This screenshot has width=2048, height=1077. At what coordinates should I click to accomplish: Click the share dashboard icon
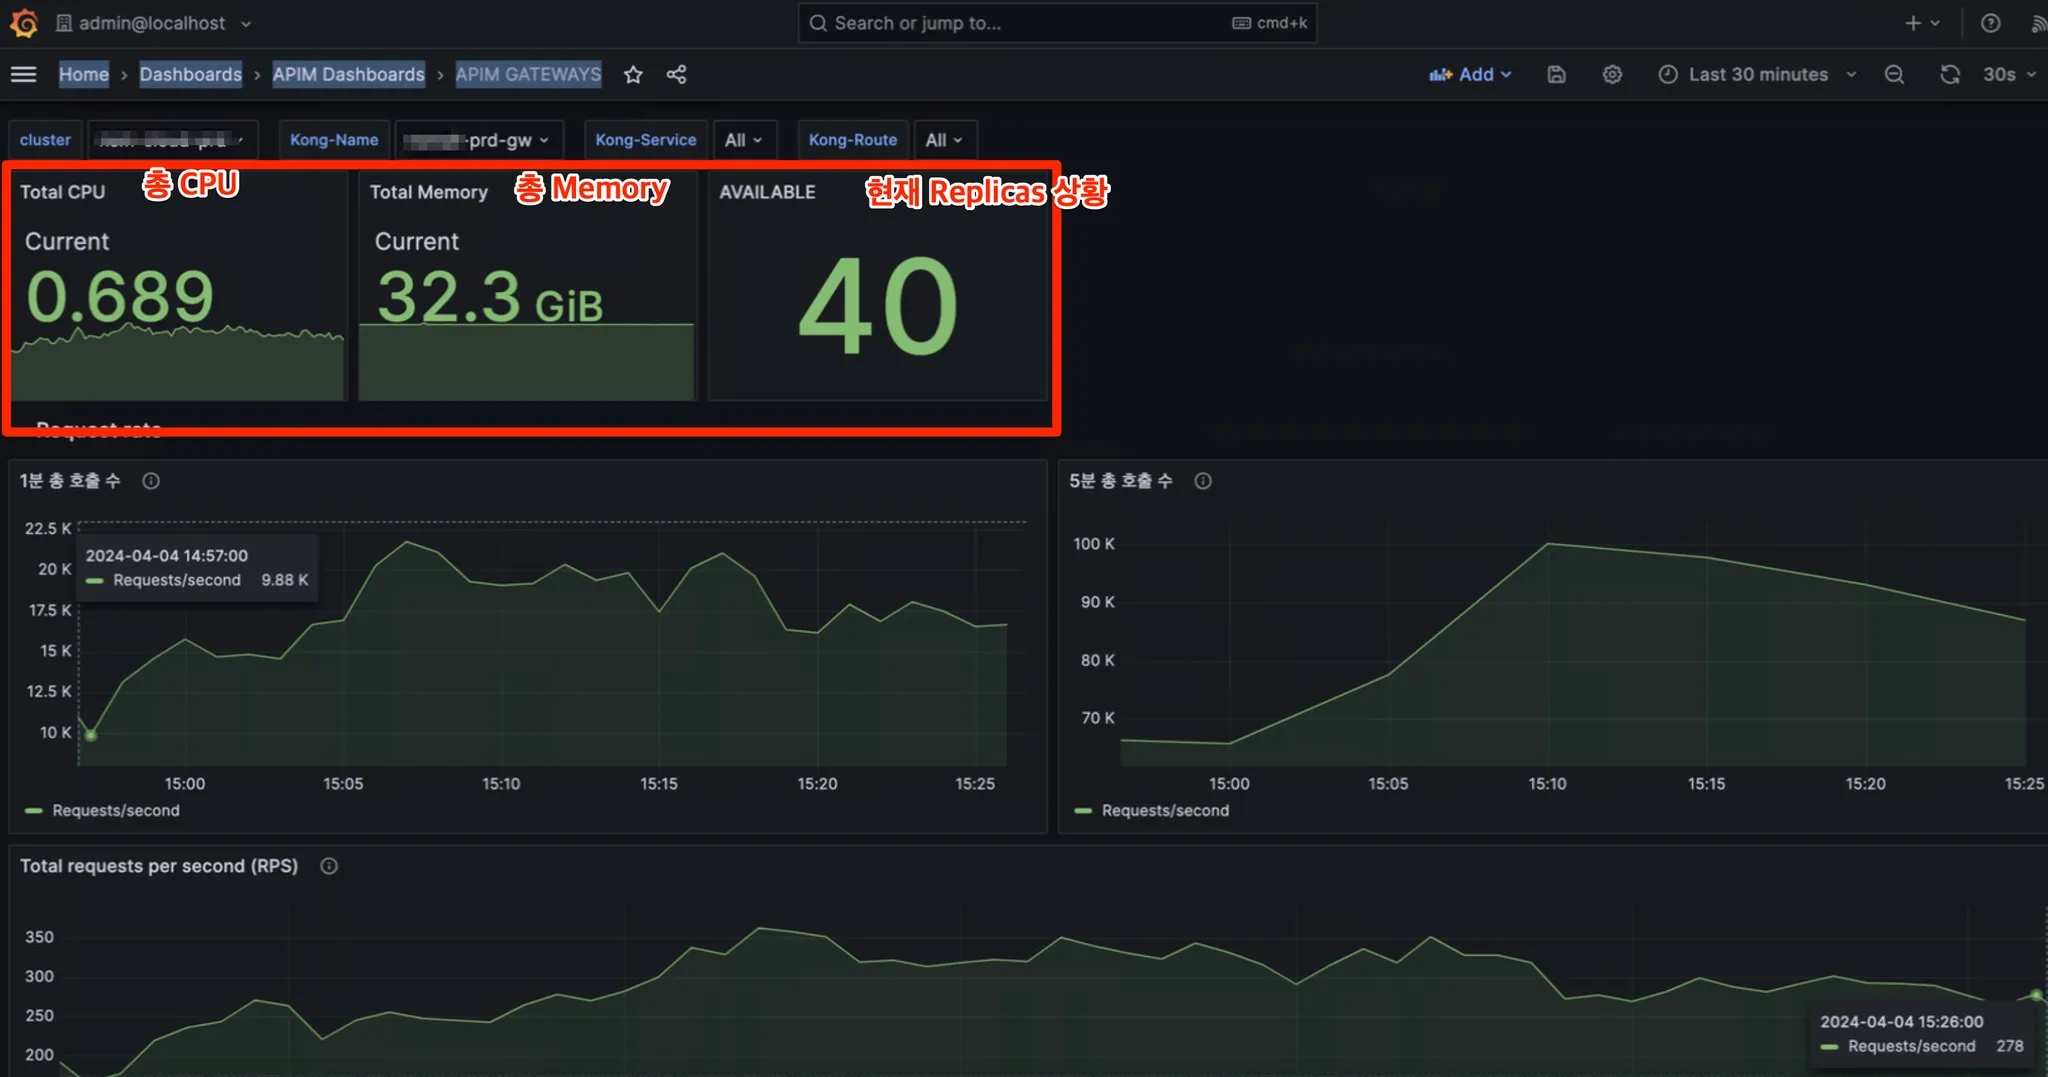coord(677,74)
